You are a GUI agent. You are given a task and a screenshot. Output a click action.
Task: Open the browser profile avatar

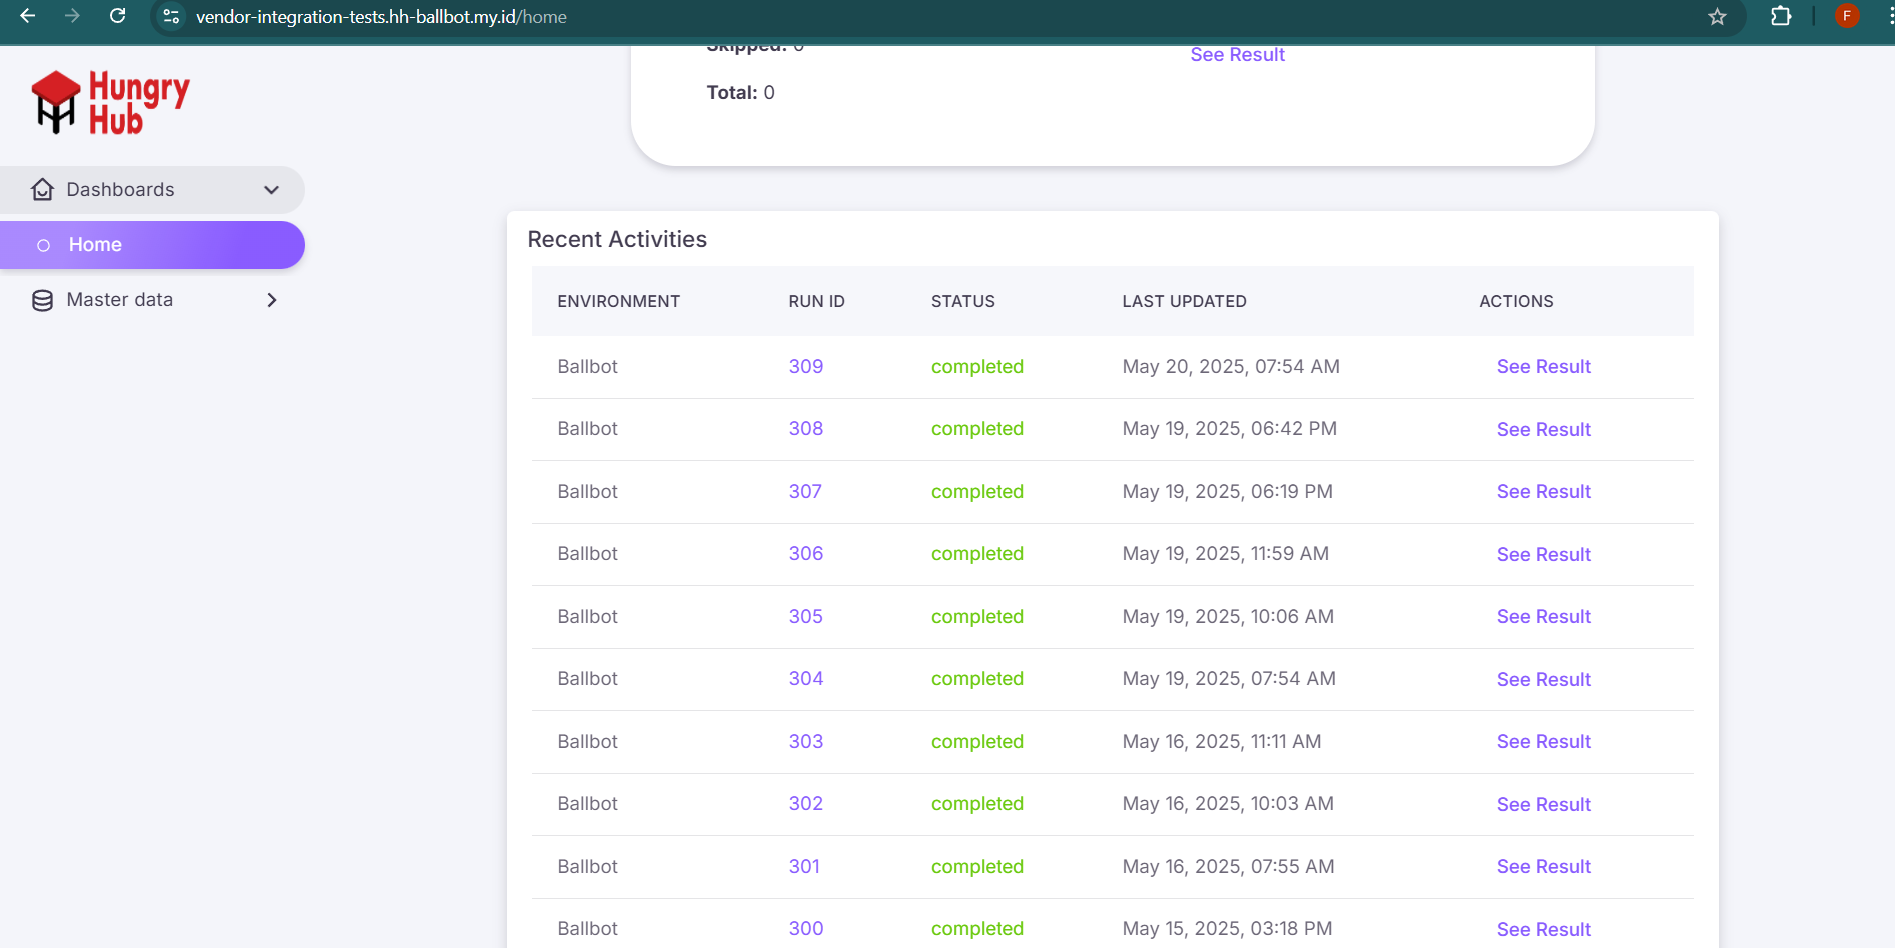point(1846,16)
